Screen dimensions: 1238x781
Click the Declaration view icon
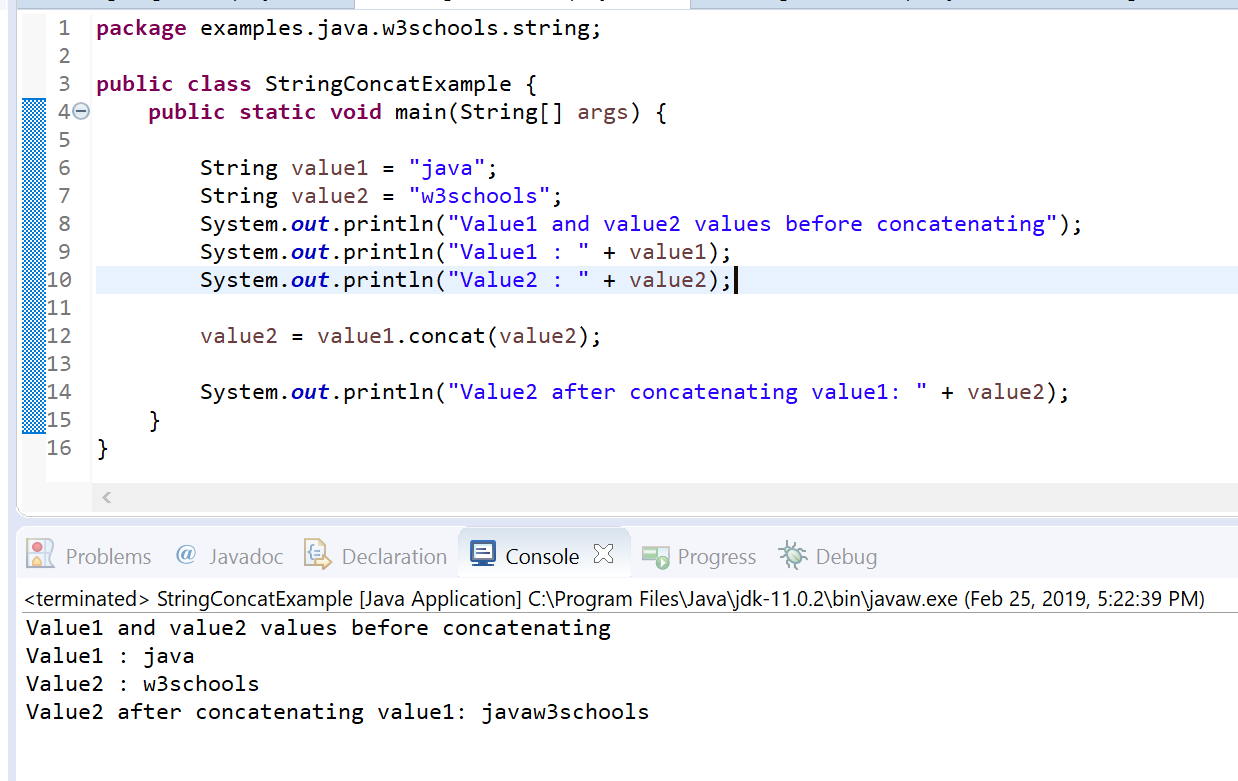coord(318,556)
